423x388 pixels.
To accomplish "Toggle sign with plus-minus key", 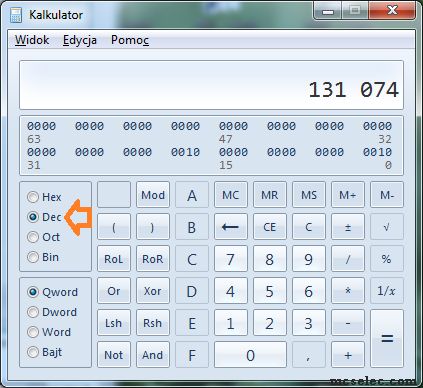I will coord(348,227).
